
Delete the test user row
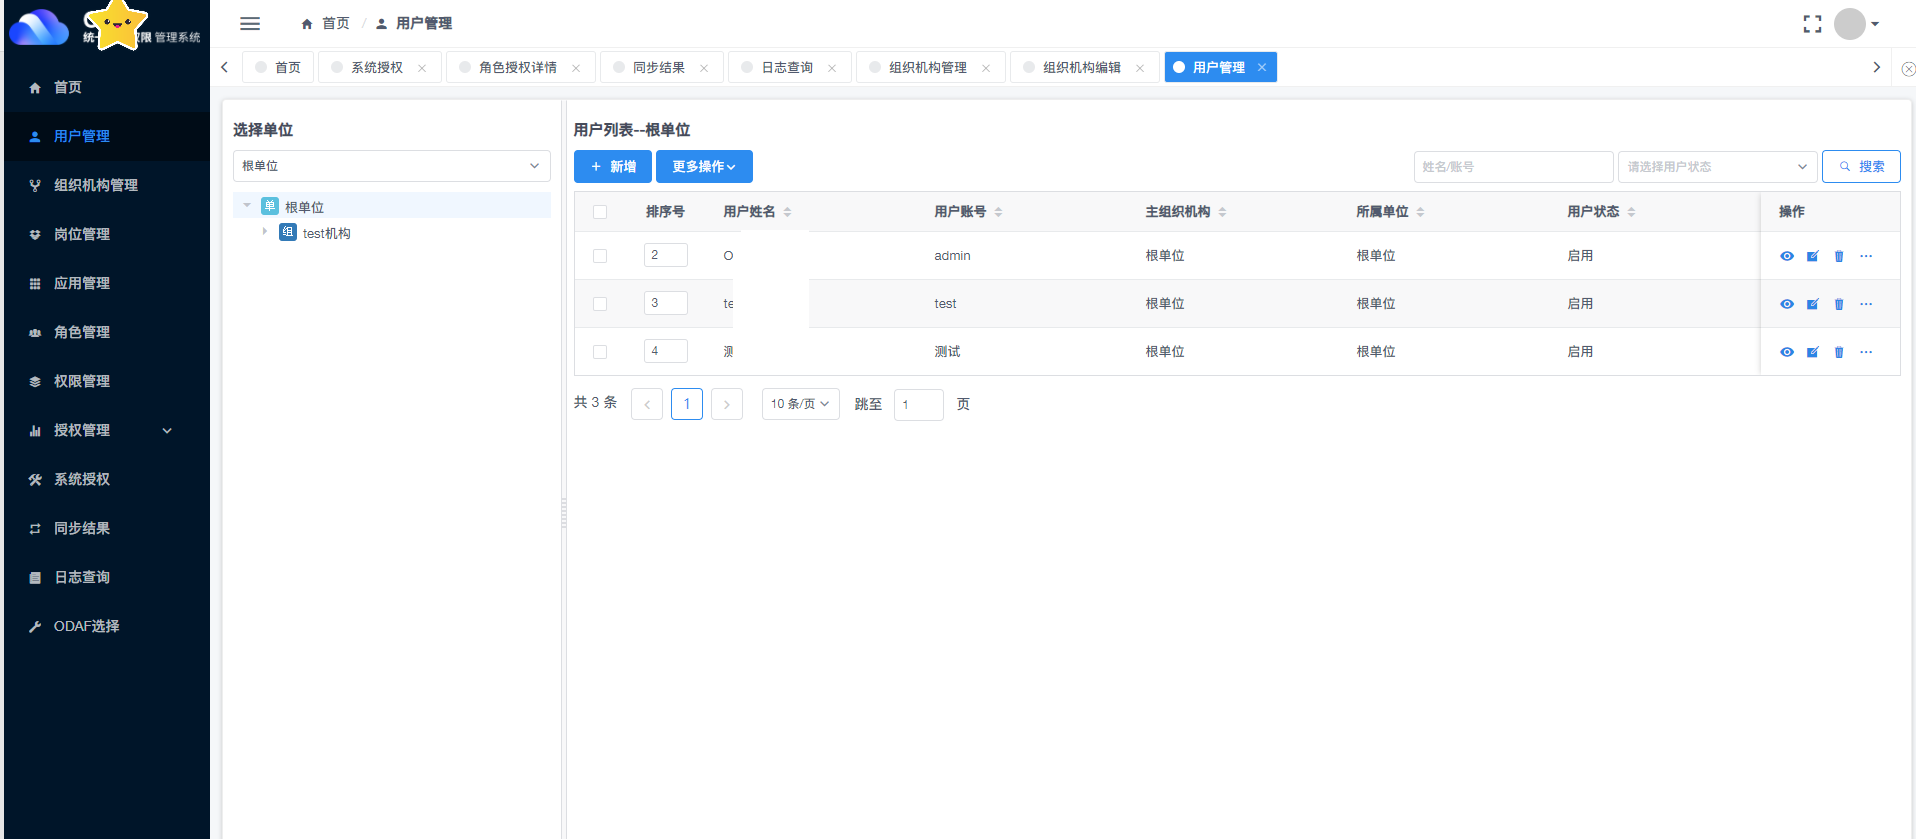point(1839,304)
